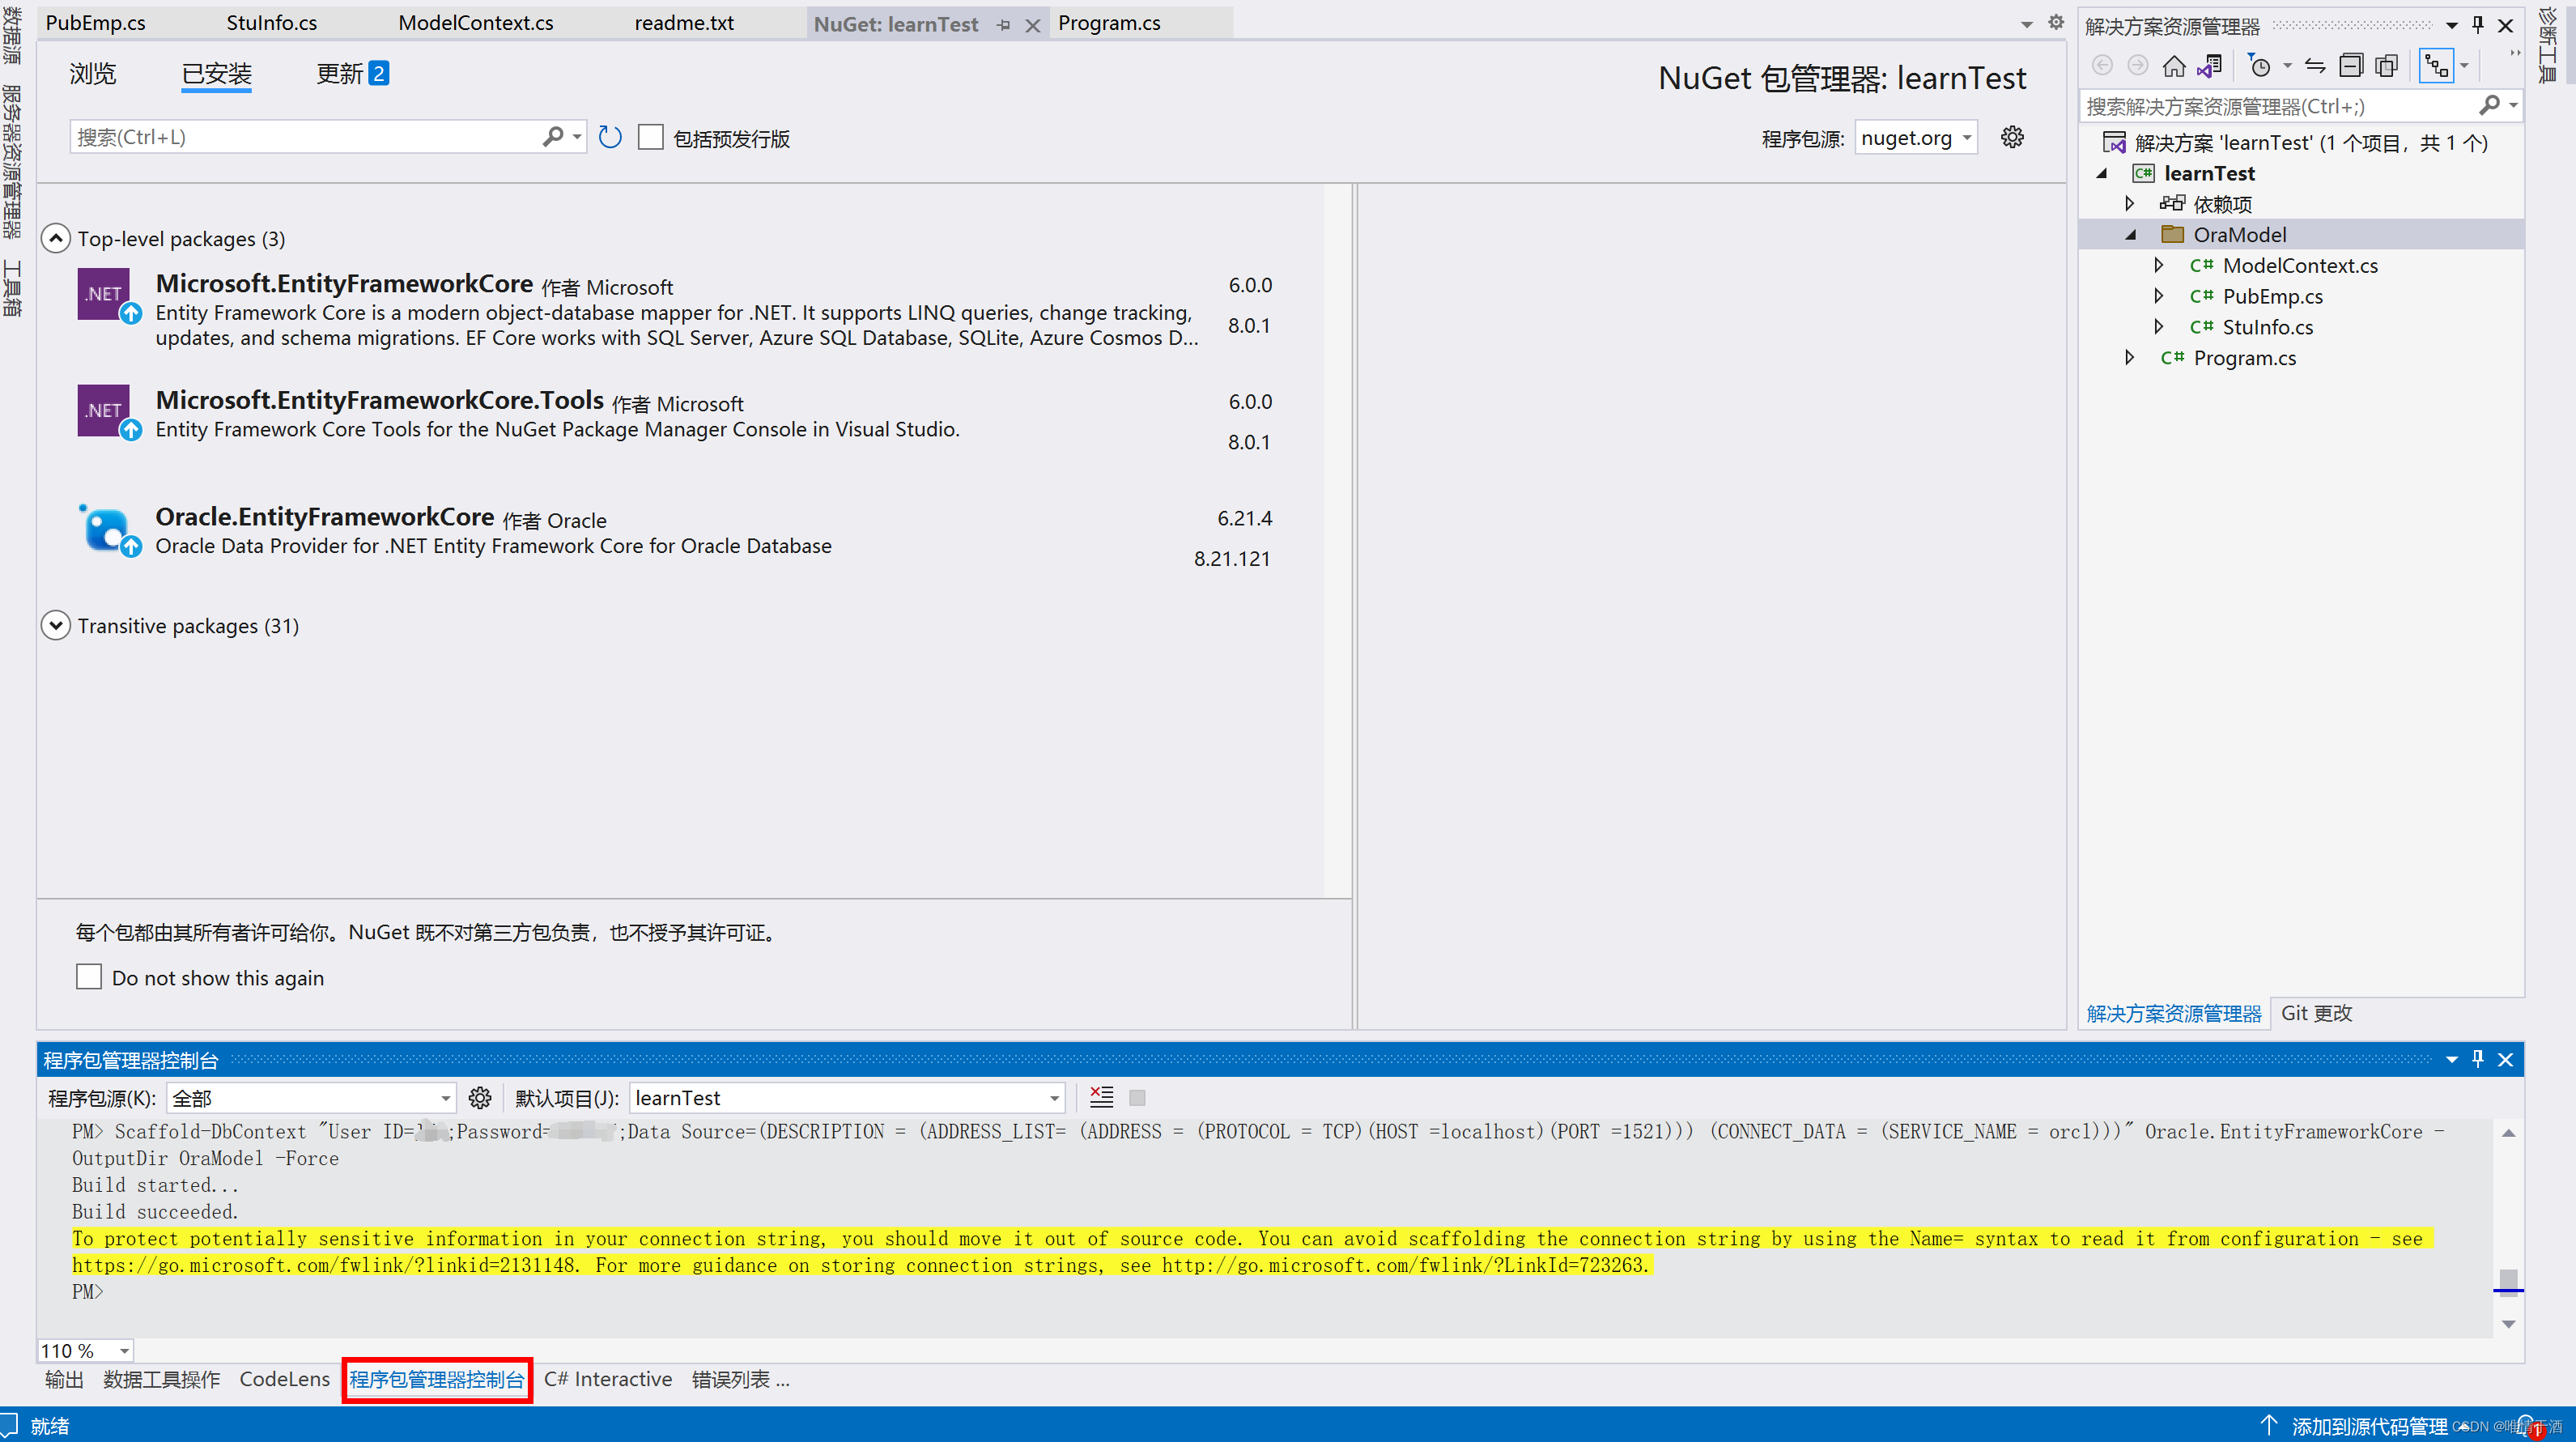Click the Stop icon in Package Manager Console

(x=1137, y=1097)
